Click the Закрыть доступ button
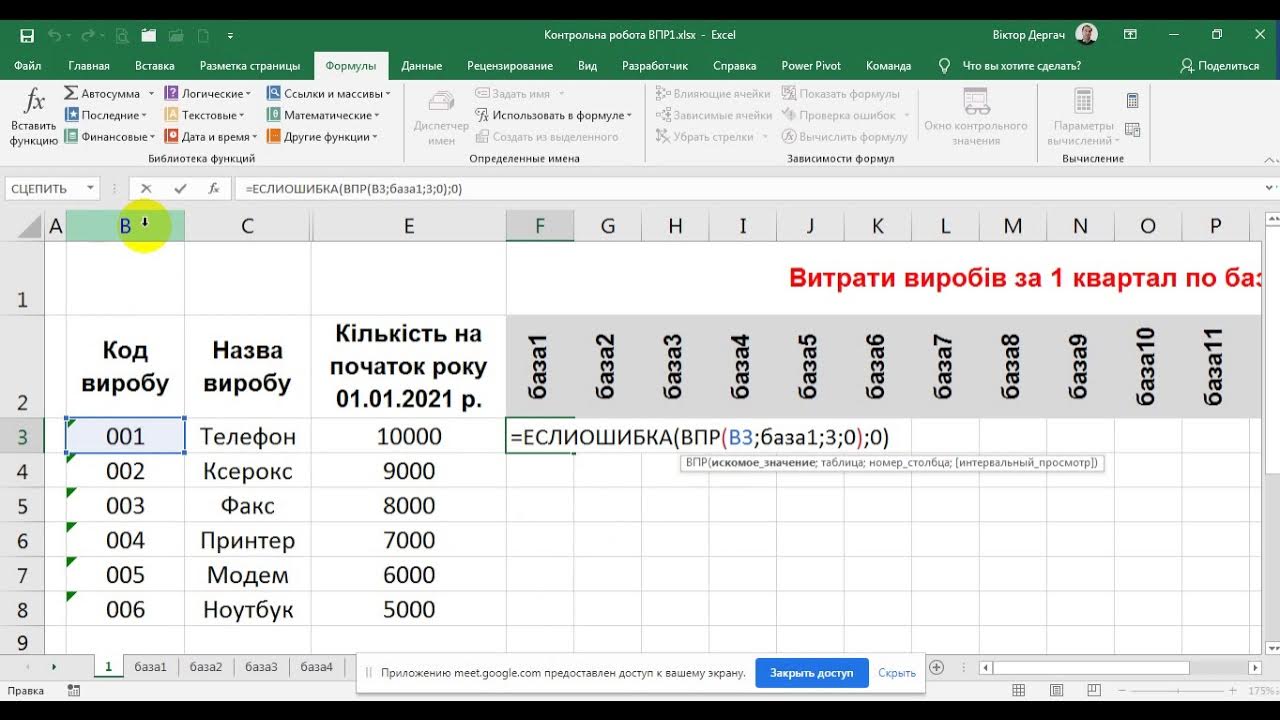Image resolution: width=1280 pixels, height=720 pixels. click(812, 673)
